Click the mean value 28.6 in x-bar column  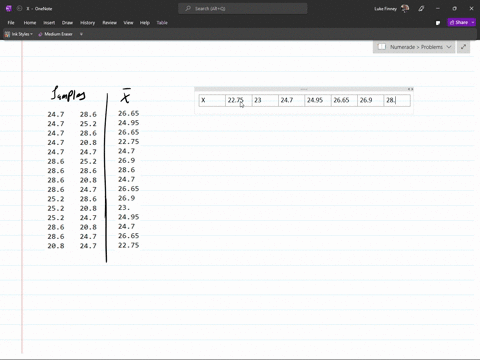point(127,170)
